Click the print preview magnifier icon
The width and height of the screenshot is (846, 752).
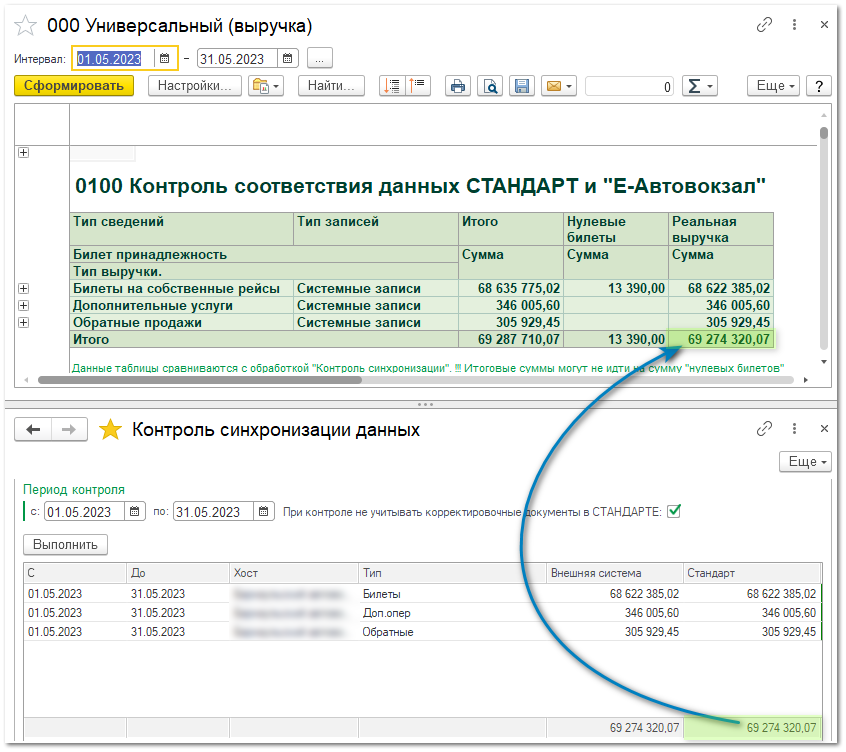click(490, 86)
